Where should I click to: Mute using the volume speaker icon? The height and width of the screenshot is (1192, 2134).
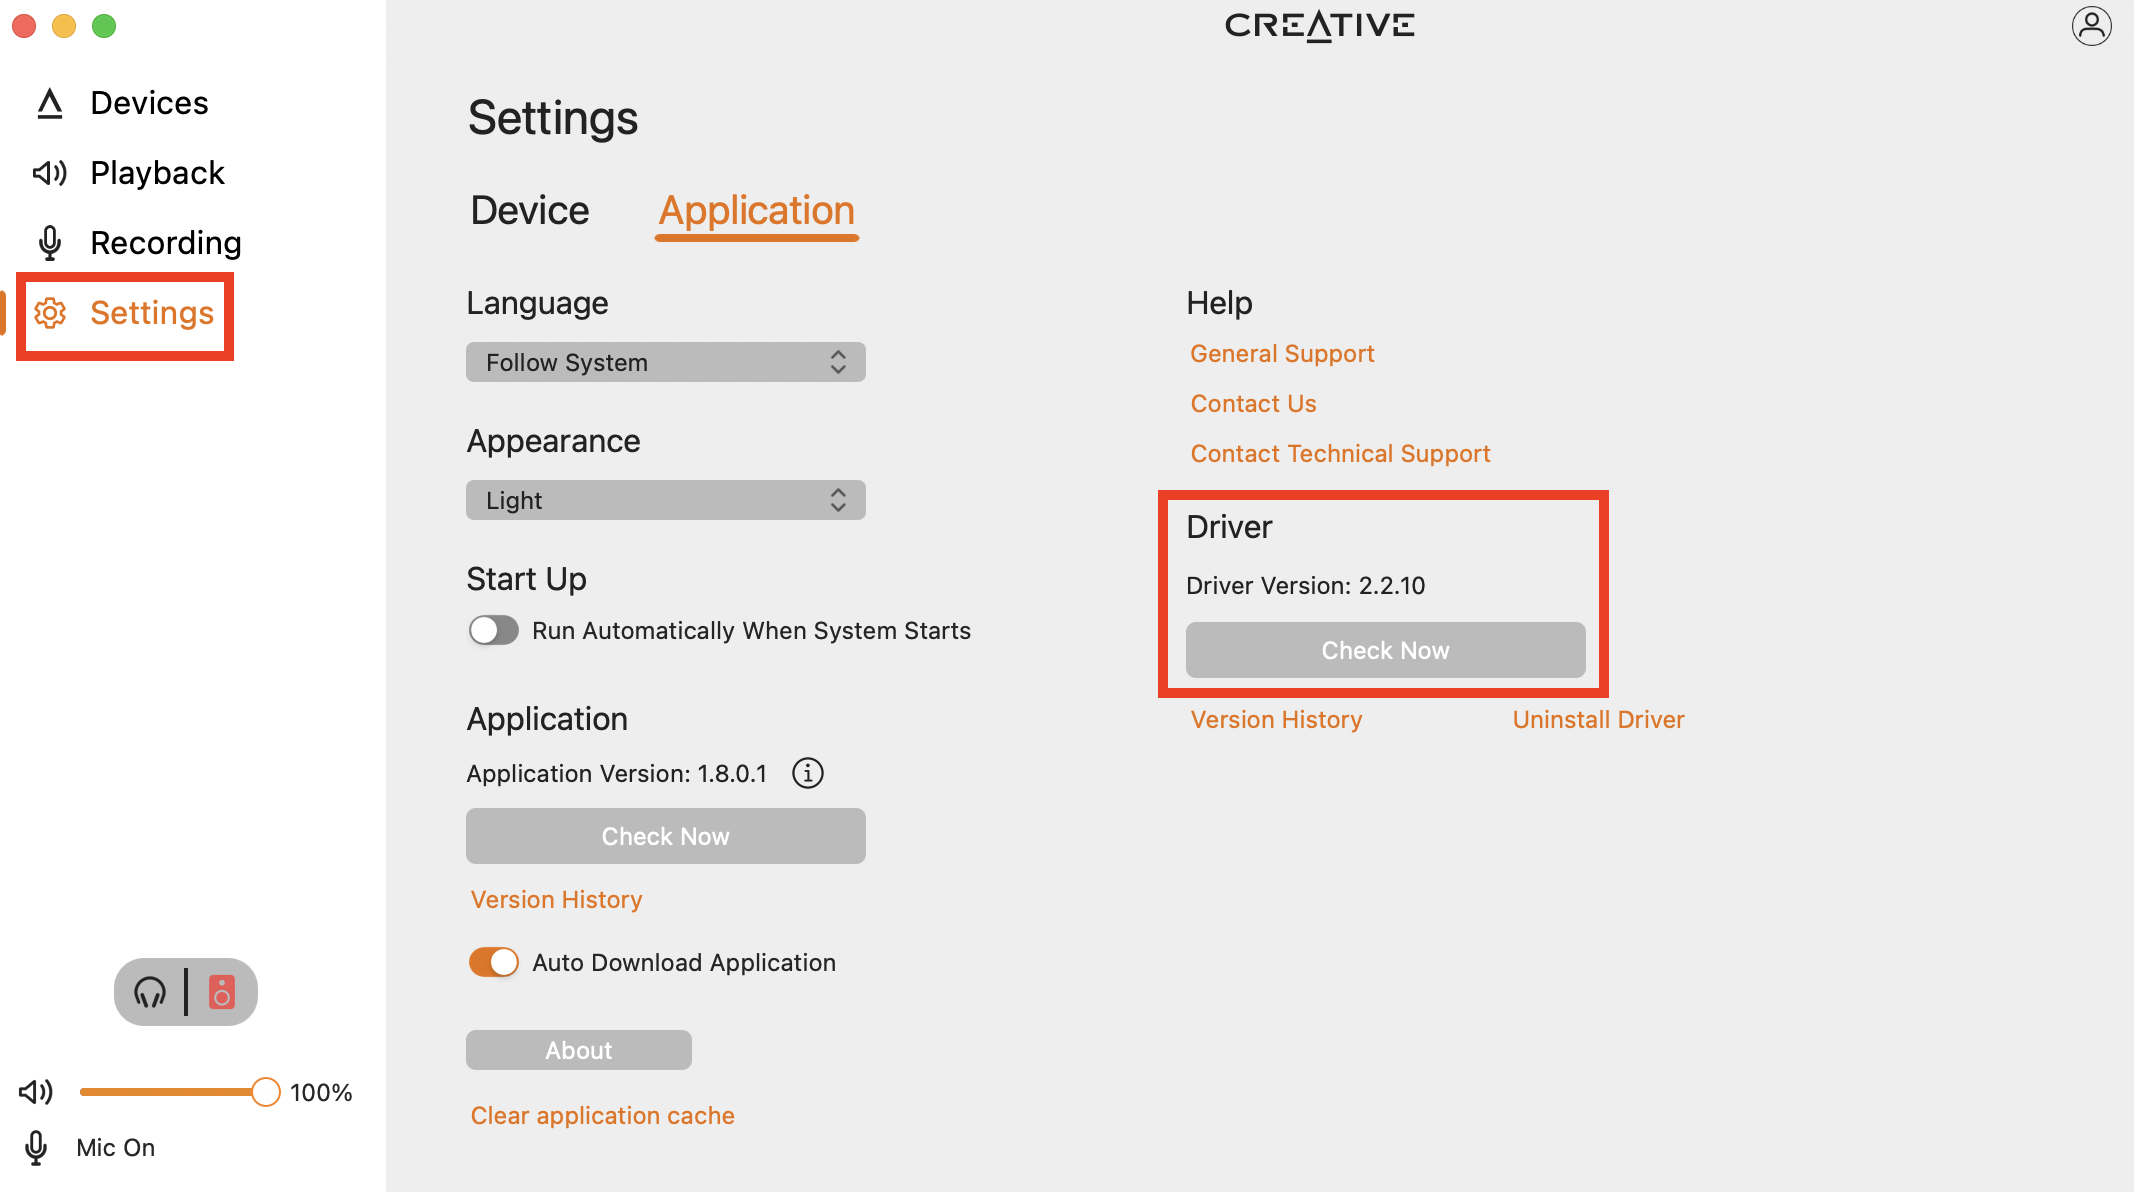pyautogui.click(x=36, y=1092)
